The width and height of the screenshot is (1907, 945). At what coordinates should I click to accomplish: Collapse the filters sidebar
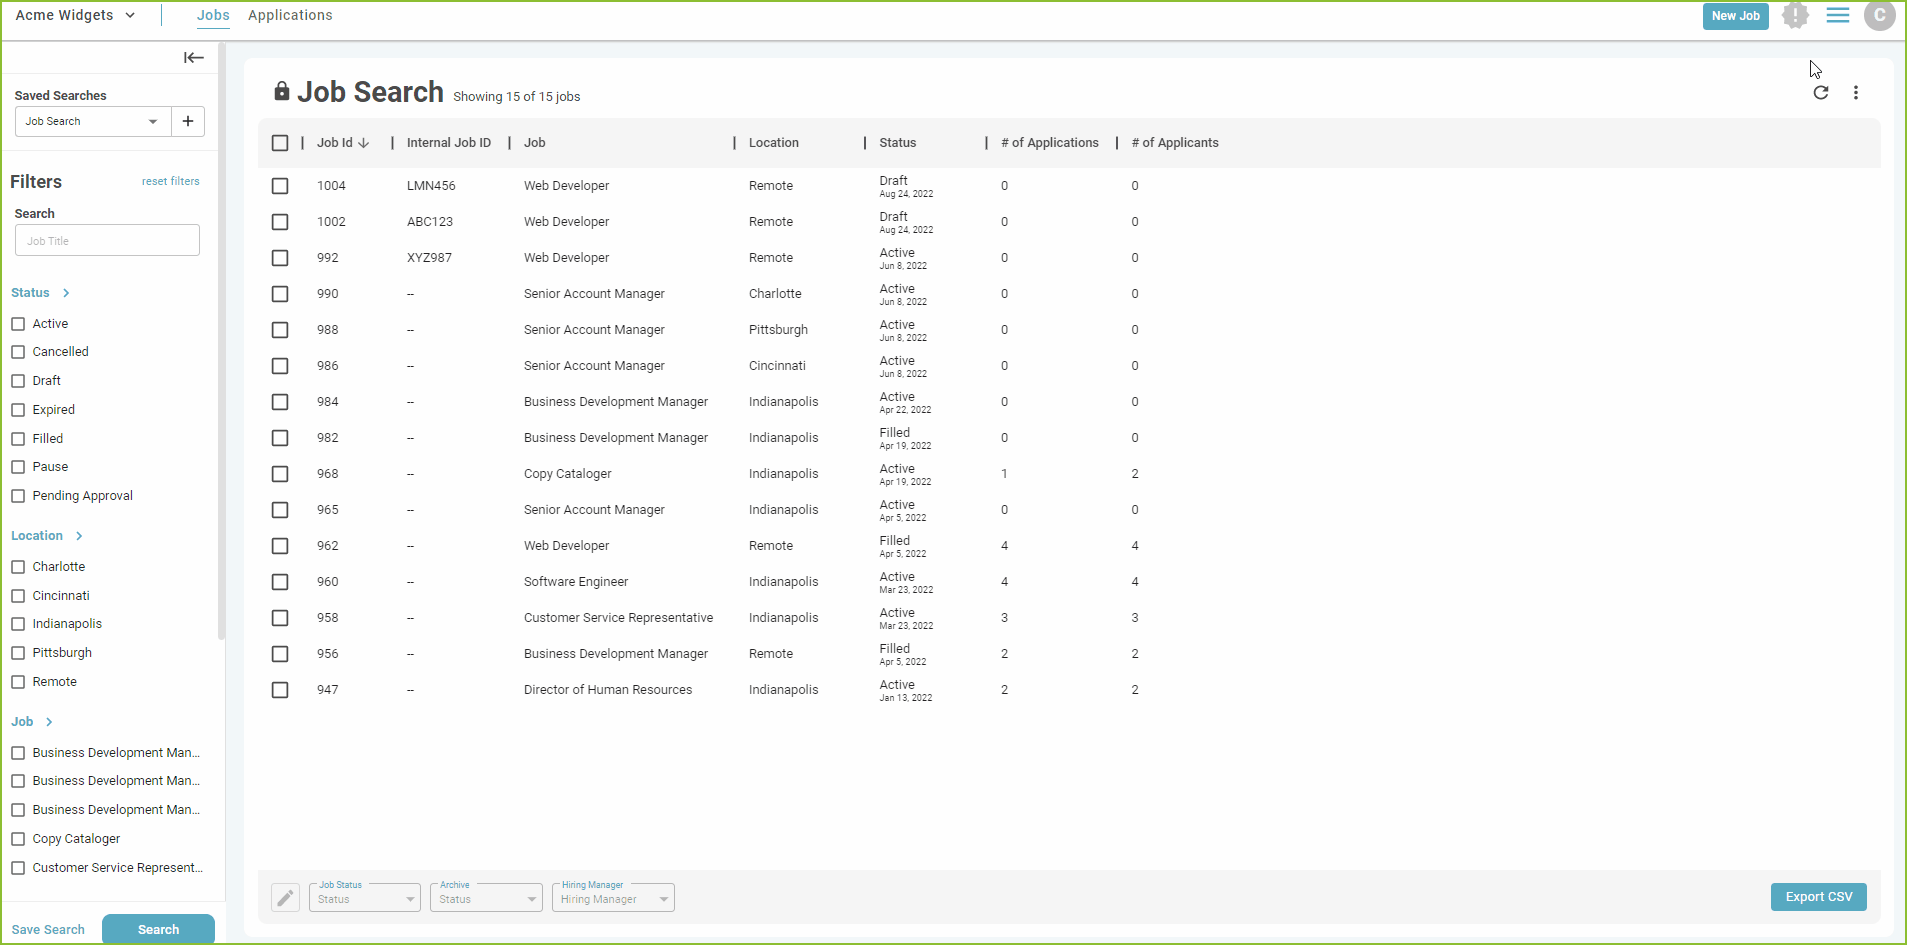pos(193,57)
